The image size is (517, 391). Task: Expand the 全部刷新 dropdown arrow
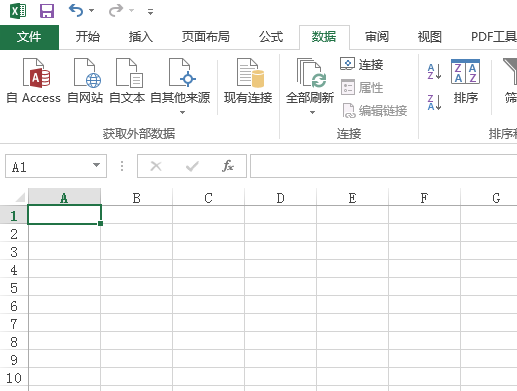312,112
